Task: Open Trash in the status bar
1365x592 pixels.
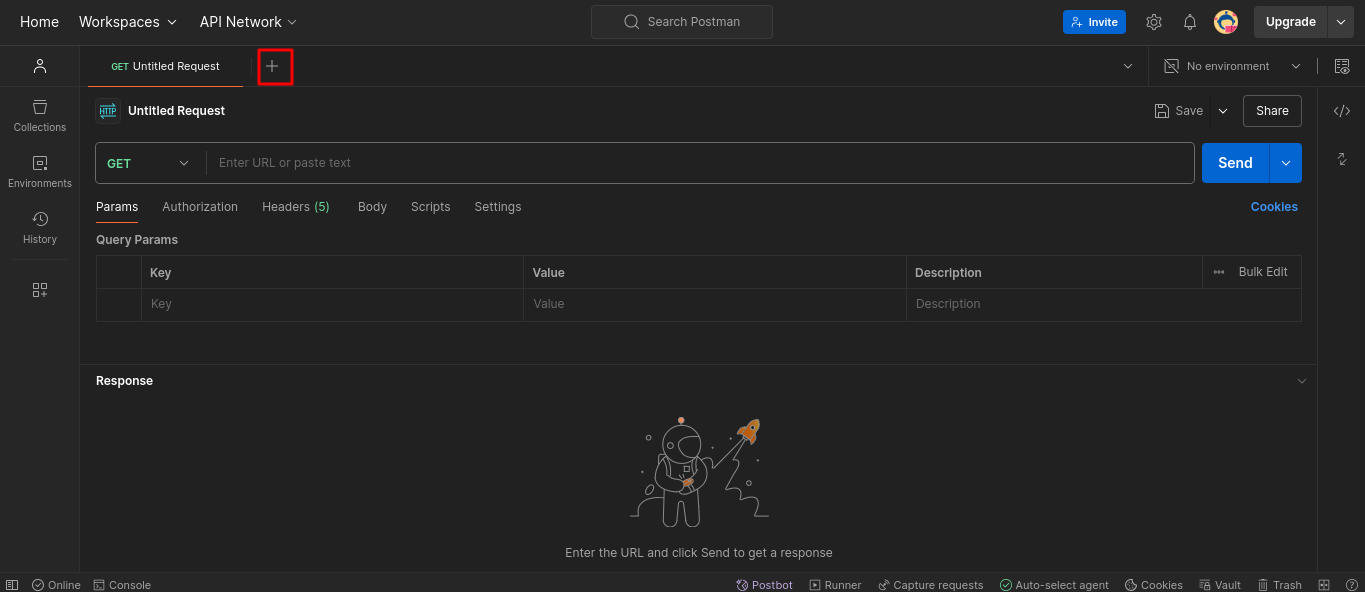Action: 1280,585
